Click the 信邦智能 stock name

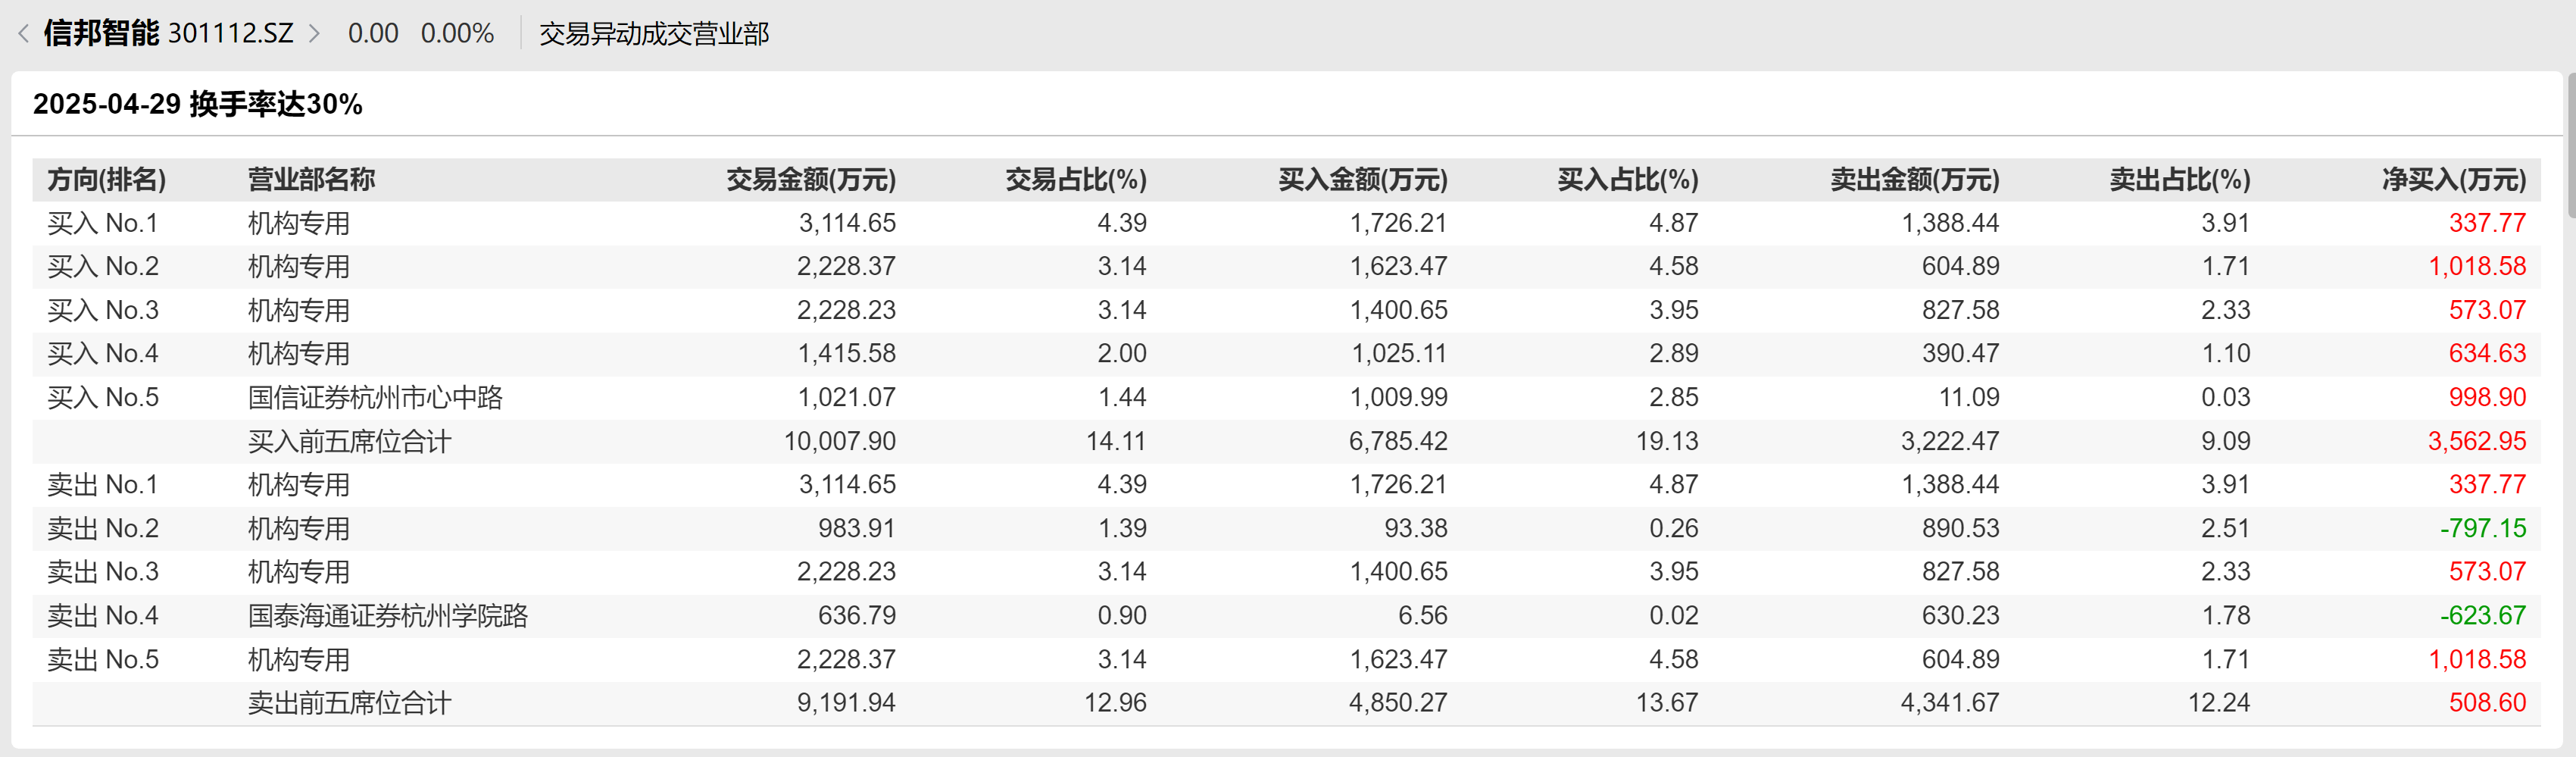click(101, 33)
